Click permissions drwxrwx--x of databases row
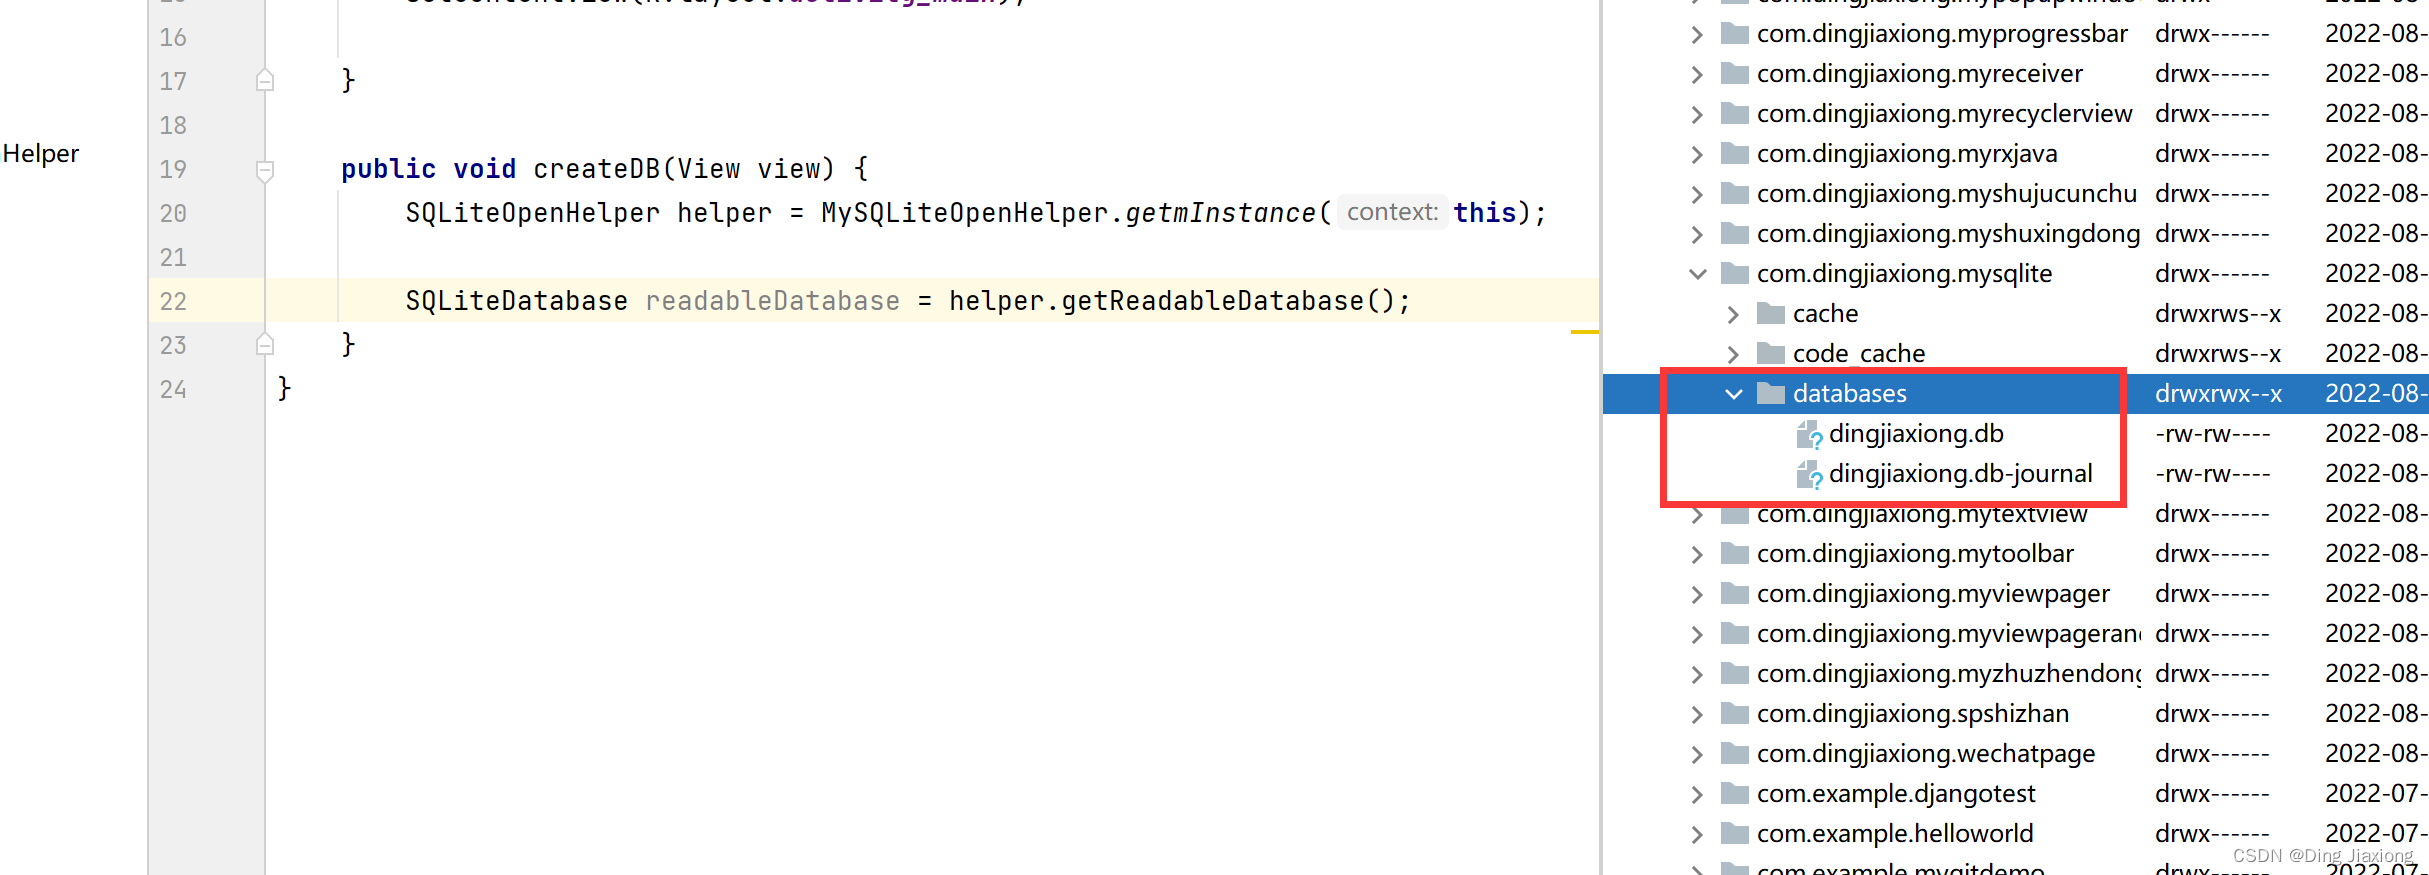 (x=2218, y=394)
